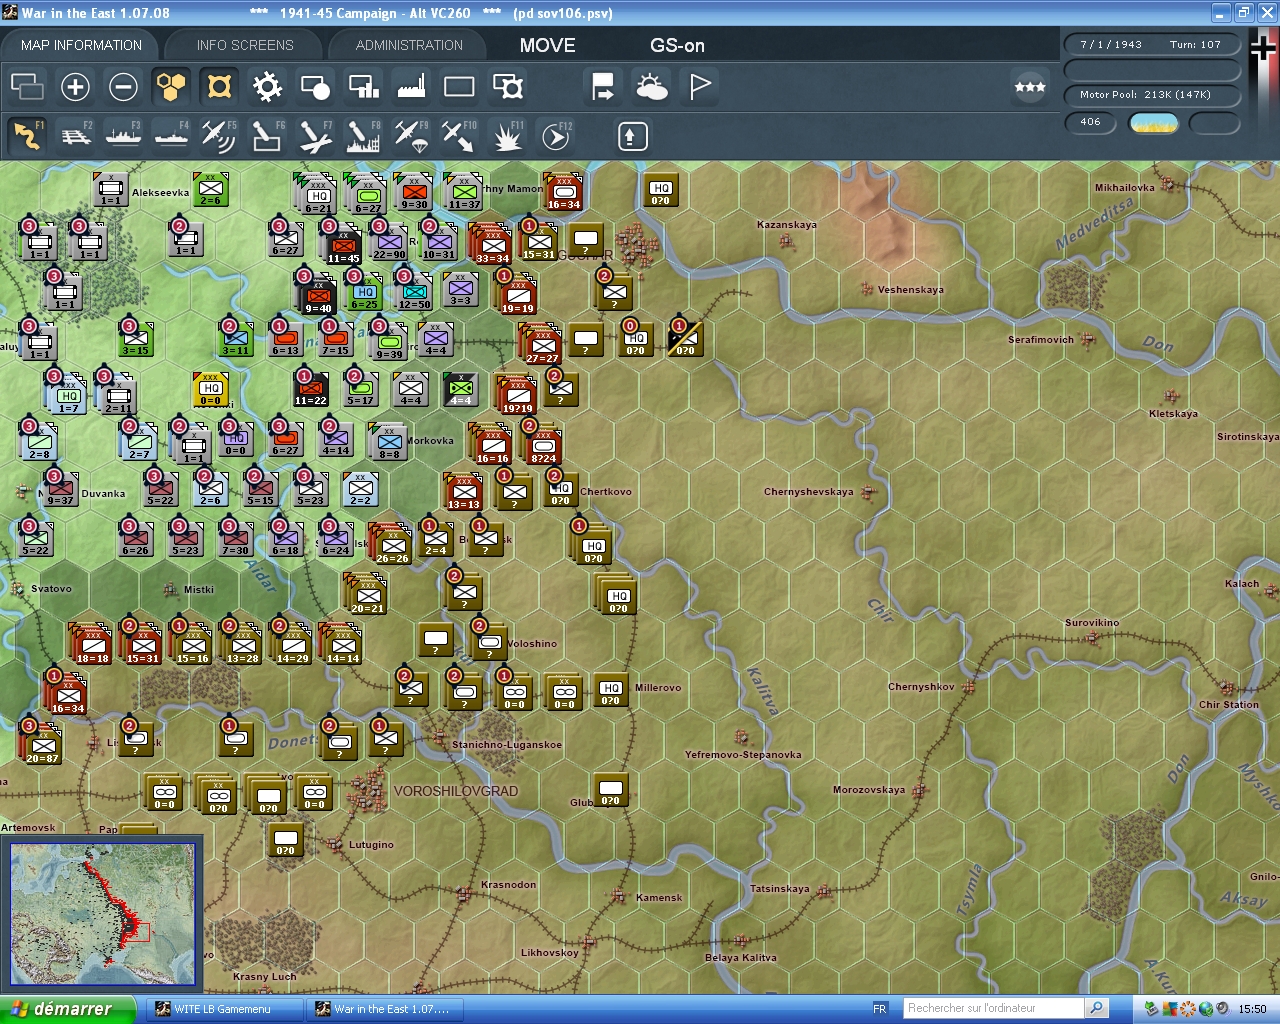
Task: Click the strategic minimap overview
Action: click(x=102, y=915)
